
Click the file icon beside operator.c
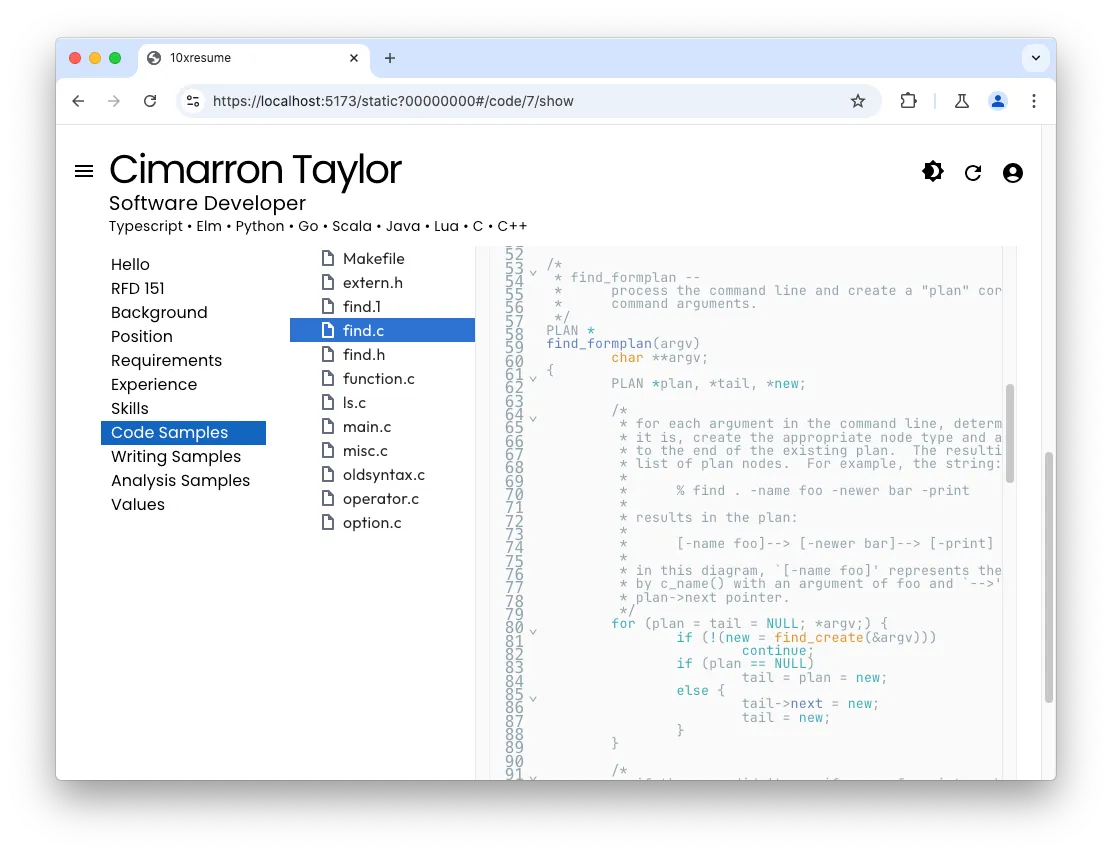pyautogui.click(x=328, y=498)
